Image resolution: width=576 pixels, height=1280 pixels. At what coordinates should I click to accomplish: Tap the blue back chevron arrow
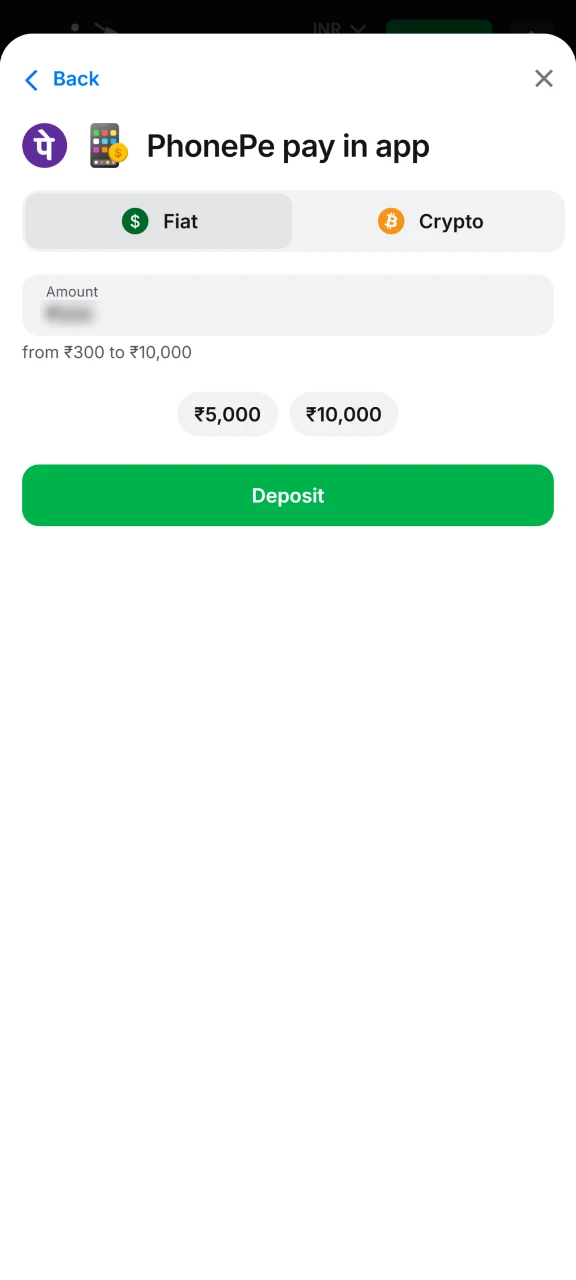click(31, 79)
